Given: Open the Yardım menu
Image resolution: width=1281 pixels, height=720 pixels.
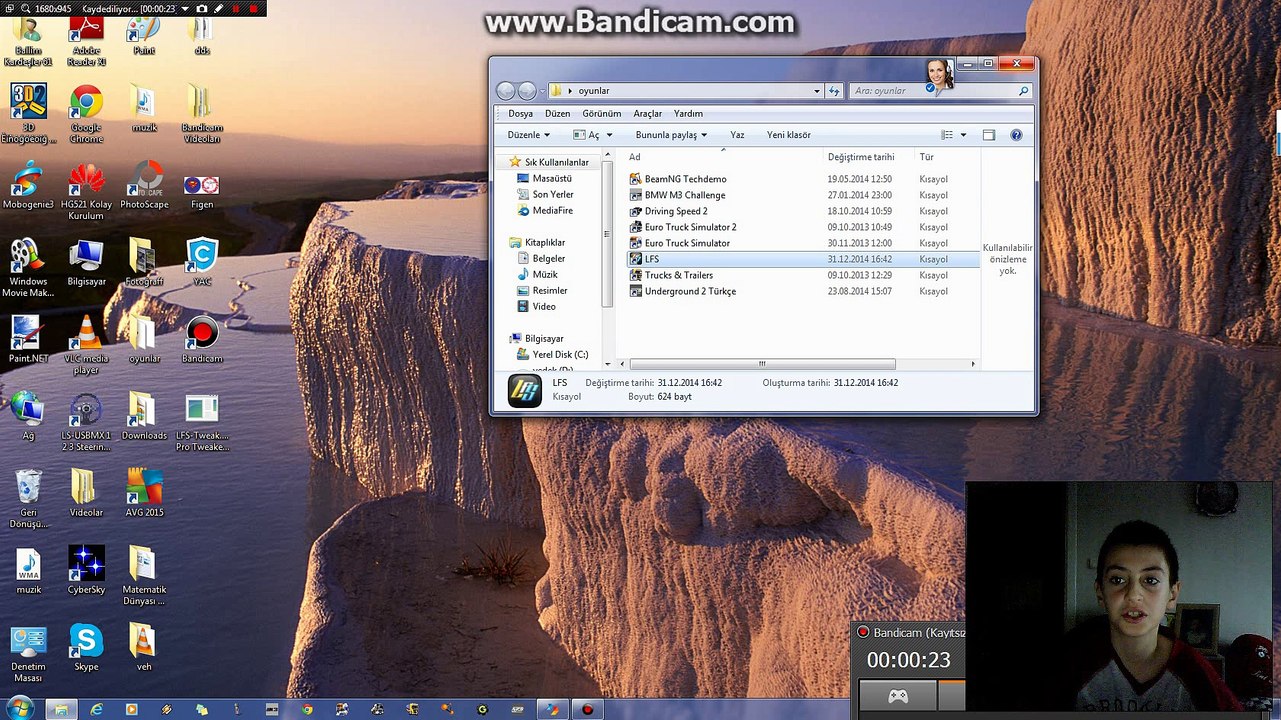Looking at the screenshot, I should coord(688,114).
